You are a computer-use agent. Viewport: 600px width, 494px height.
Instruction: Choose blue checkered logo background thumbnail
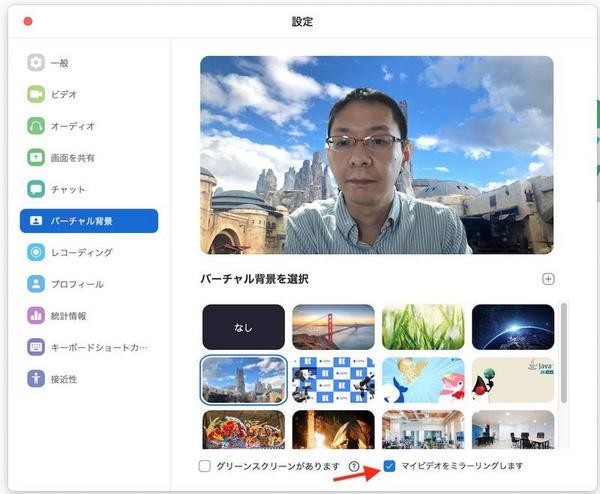pyautogui.click(x=333, y=380)
